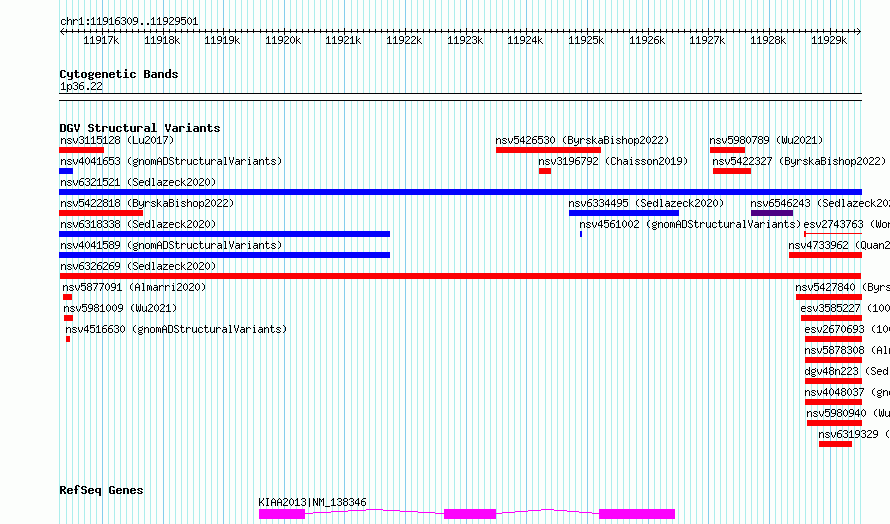This screenshot has height=524, width=890.
Task: Click the 11917k ruler position
Action: [x=101, y=40]
